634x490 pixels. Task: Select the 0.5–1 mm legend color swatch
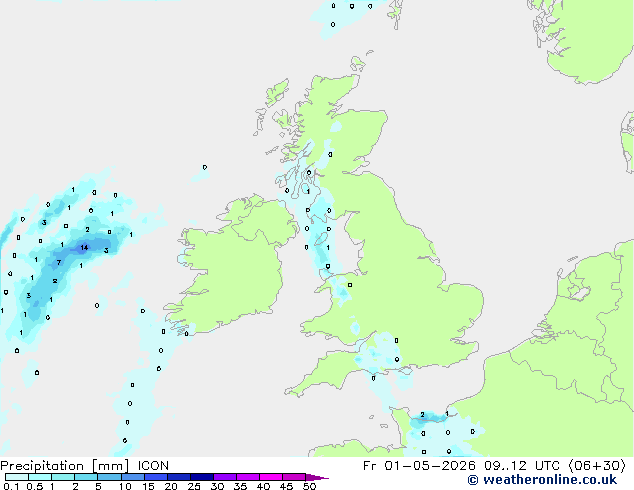40,477
